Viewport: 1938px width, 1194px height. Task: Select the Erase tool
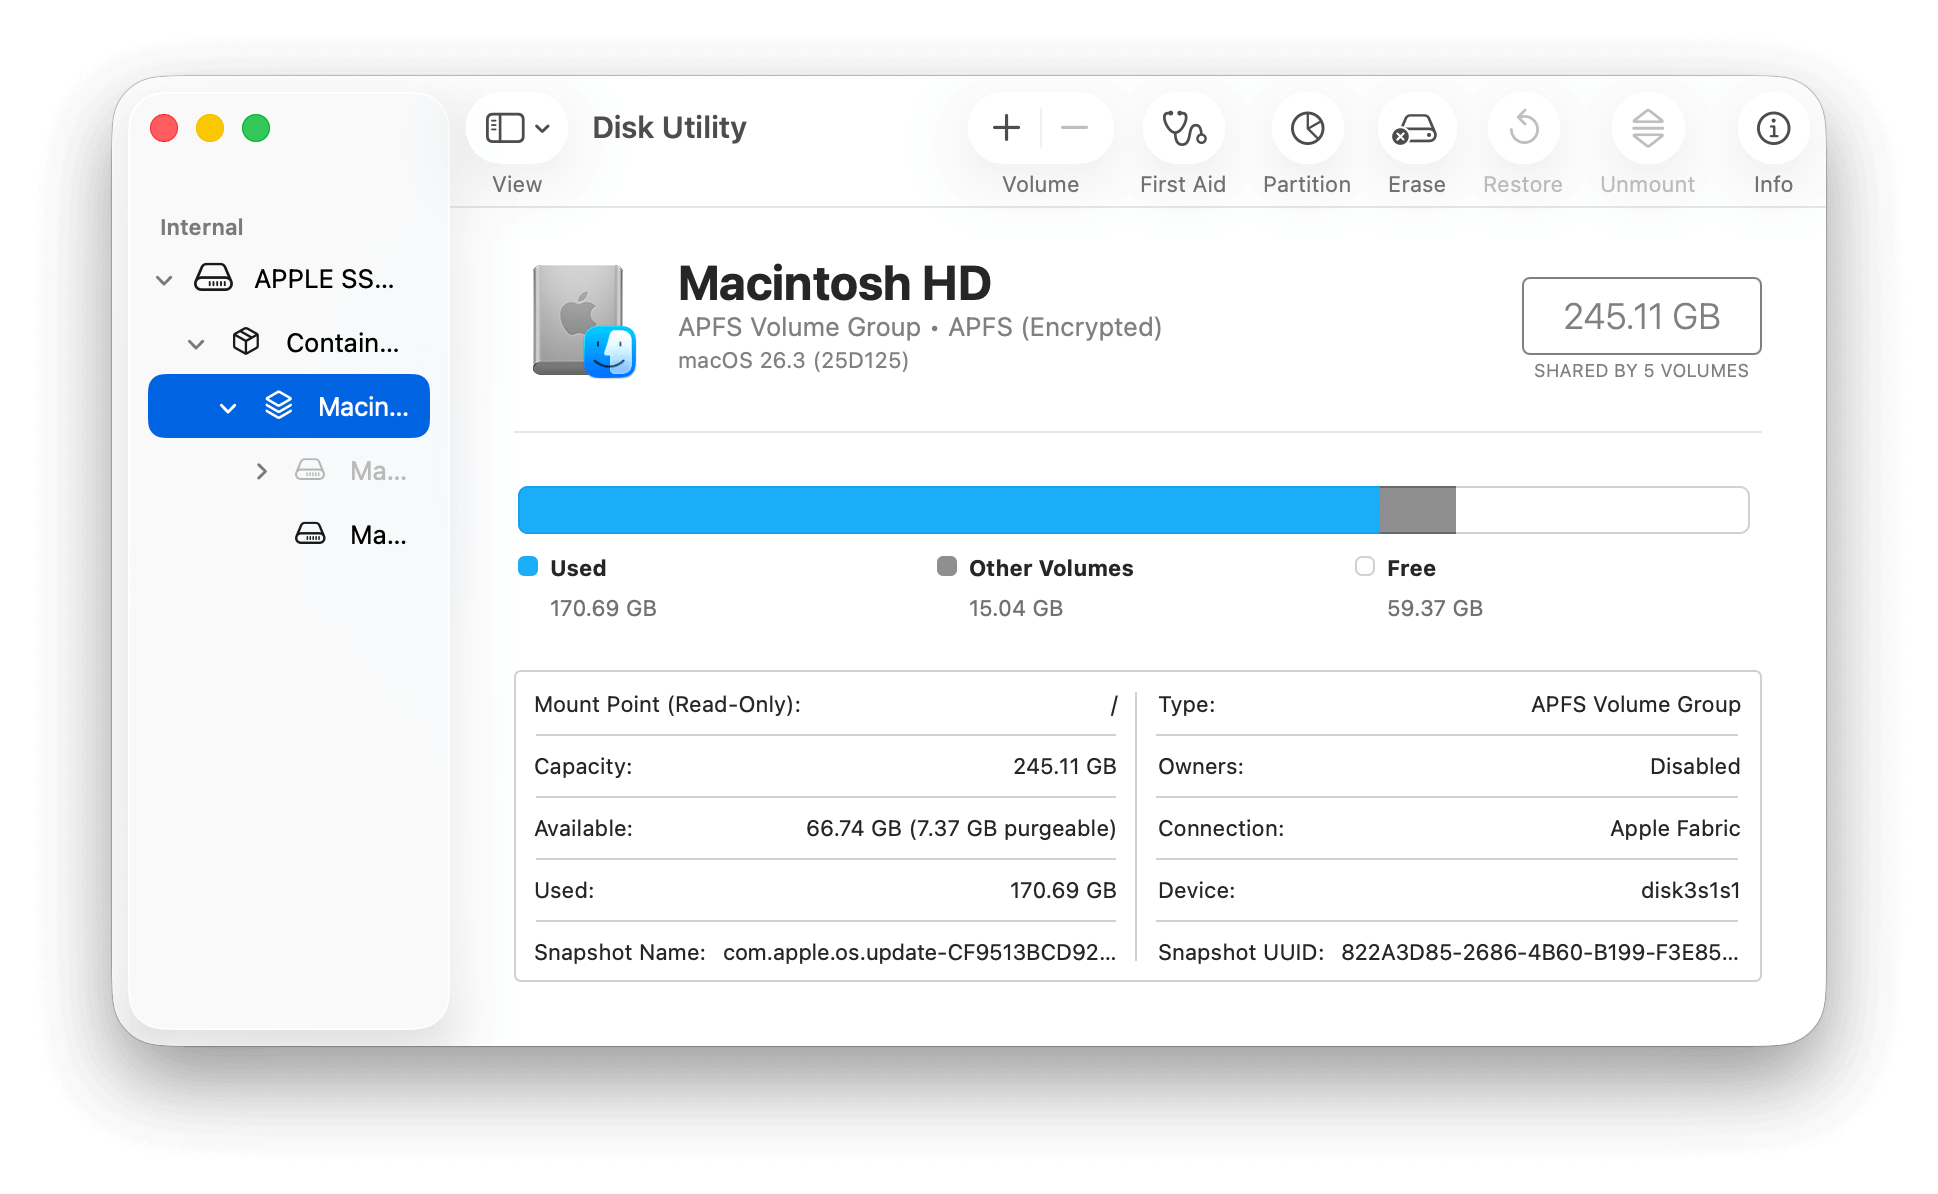[1415, 129]
